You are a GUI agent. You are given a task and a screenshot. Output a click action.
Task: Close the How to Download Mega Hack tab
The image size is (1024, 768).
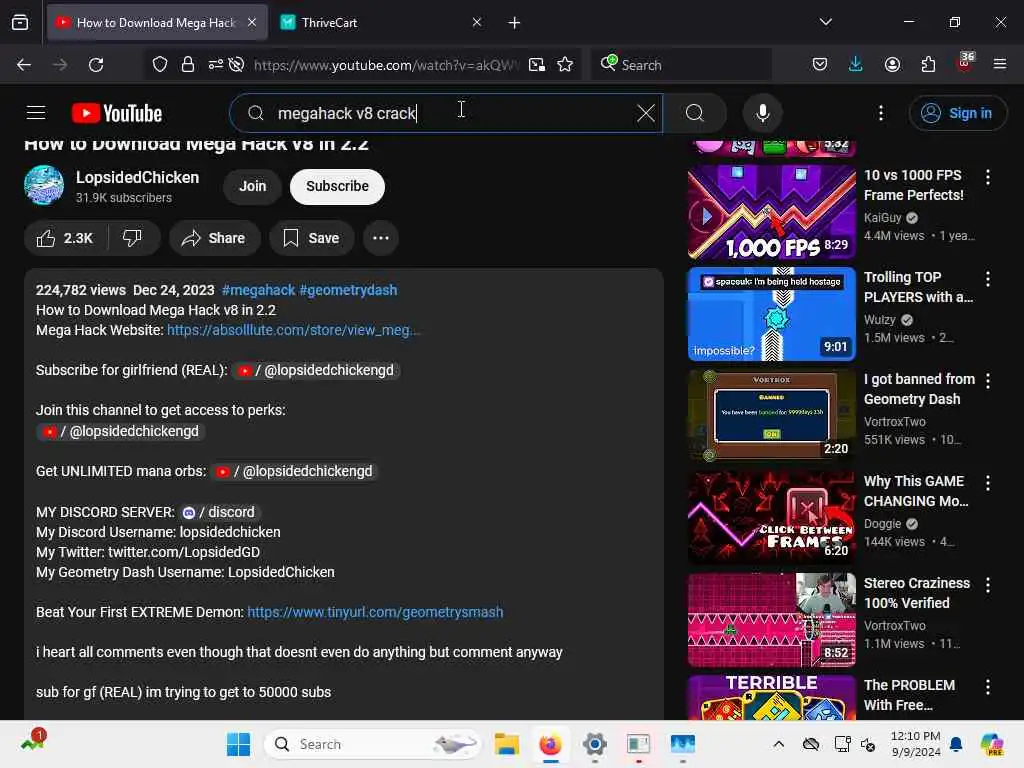tap(251, 23)
